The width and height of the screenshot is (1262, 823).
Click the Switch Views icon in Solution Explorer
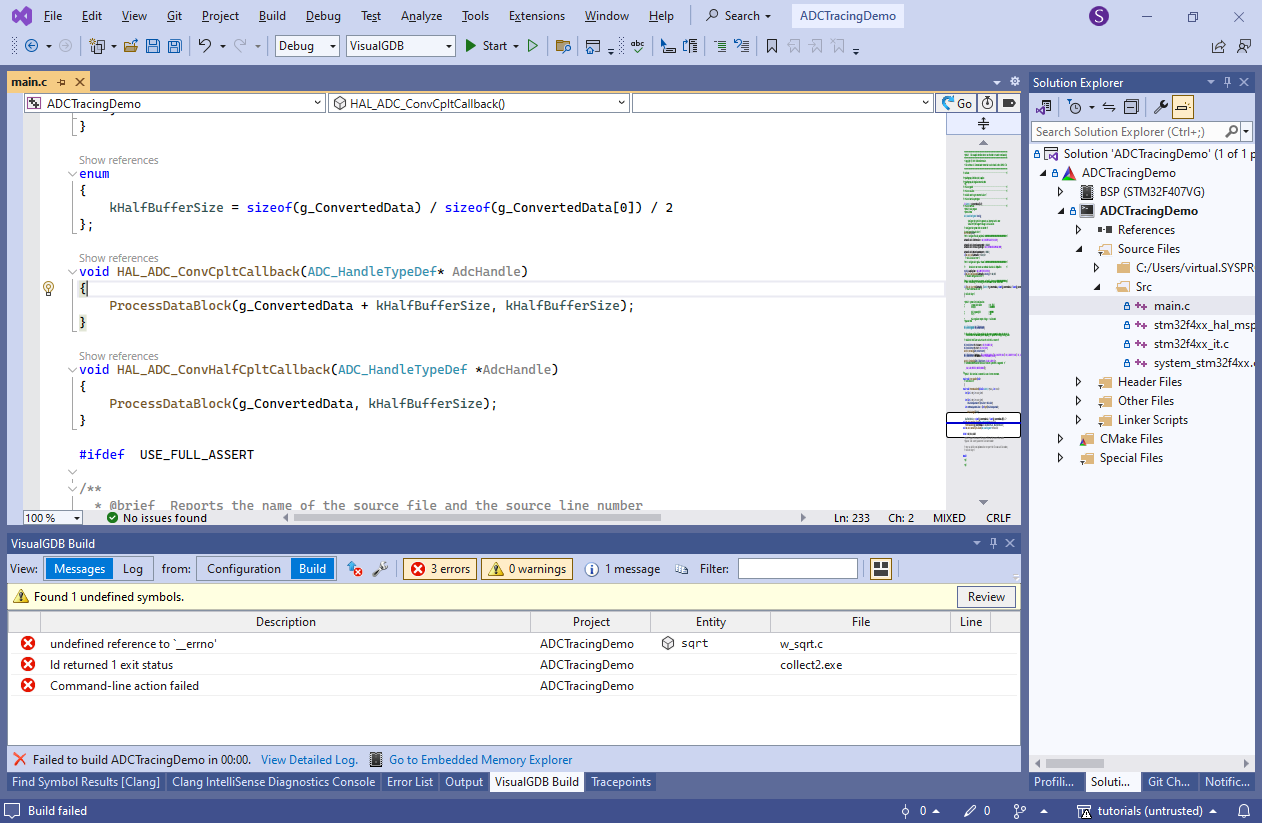coord(1043,107)
